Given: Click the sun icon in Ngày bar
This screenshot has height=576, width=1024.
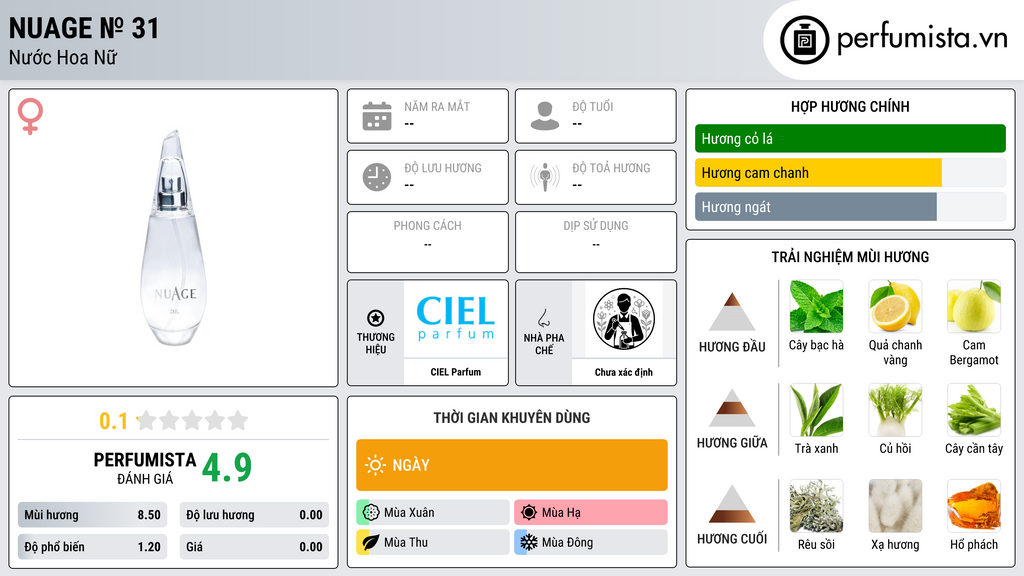Looking at the screenshot, I should pos(375,465).
